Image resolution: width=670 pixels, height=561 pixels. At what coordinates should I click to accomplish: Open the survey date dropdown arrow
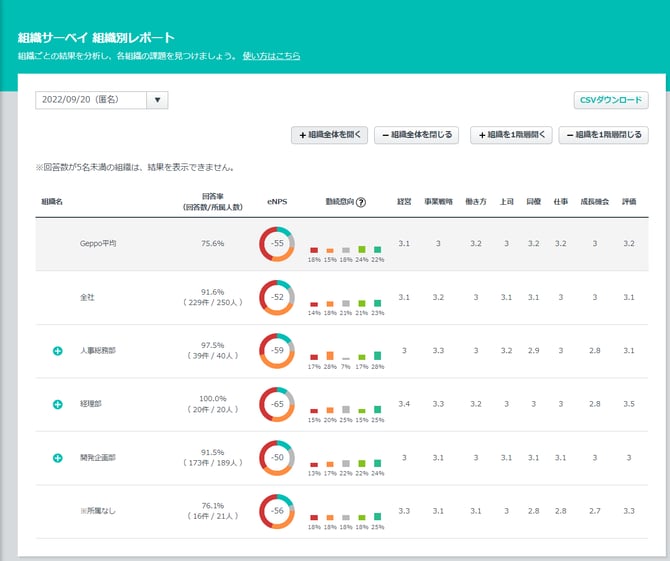click(x=157, y=100)
